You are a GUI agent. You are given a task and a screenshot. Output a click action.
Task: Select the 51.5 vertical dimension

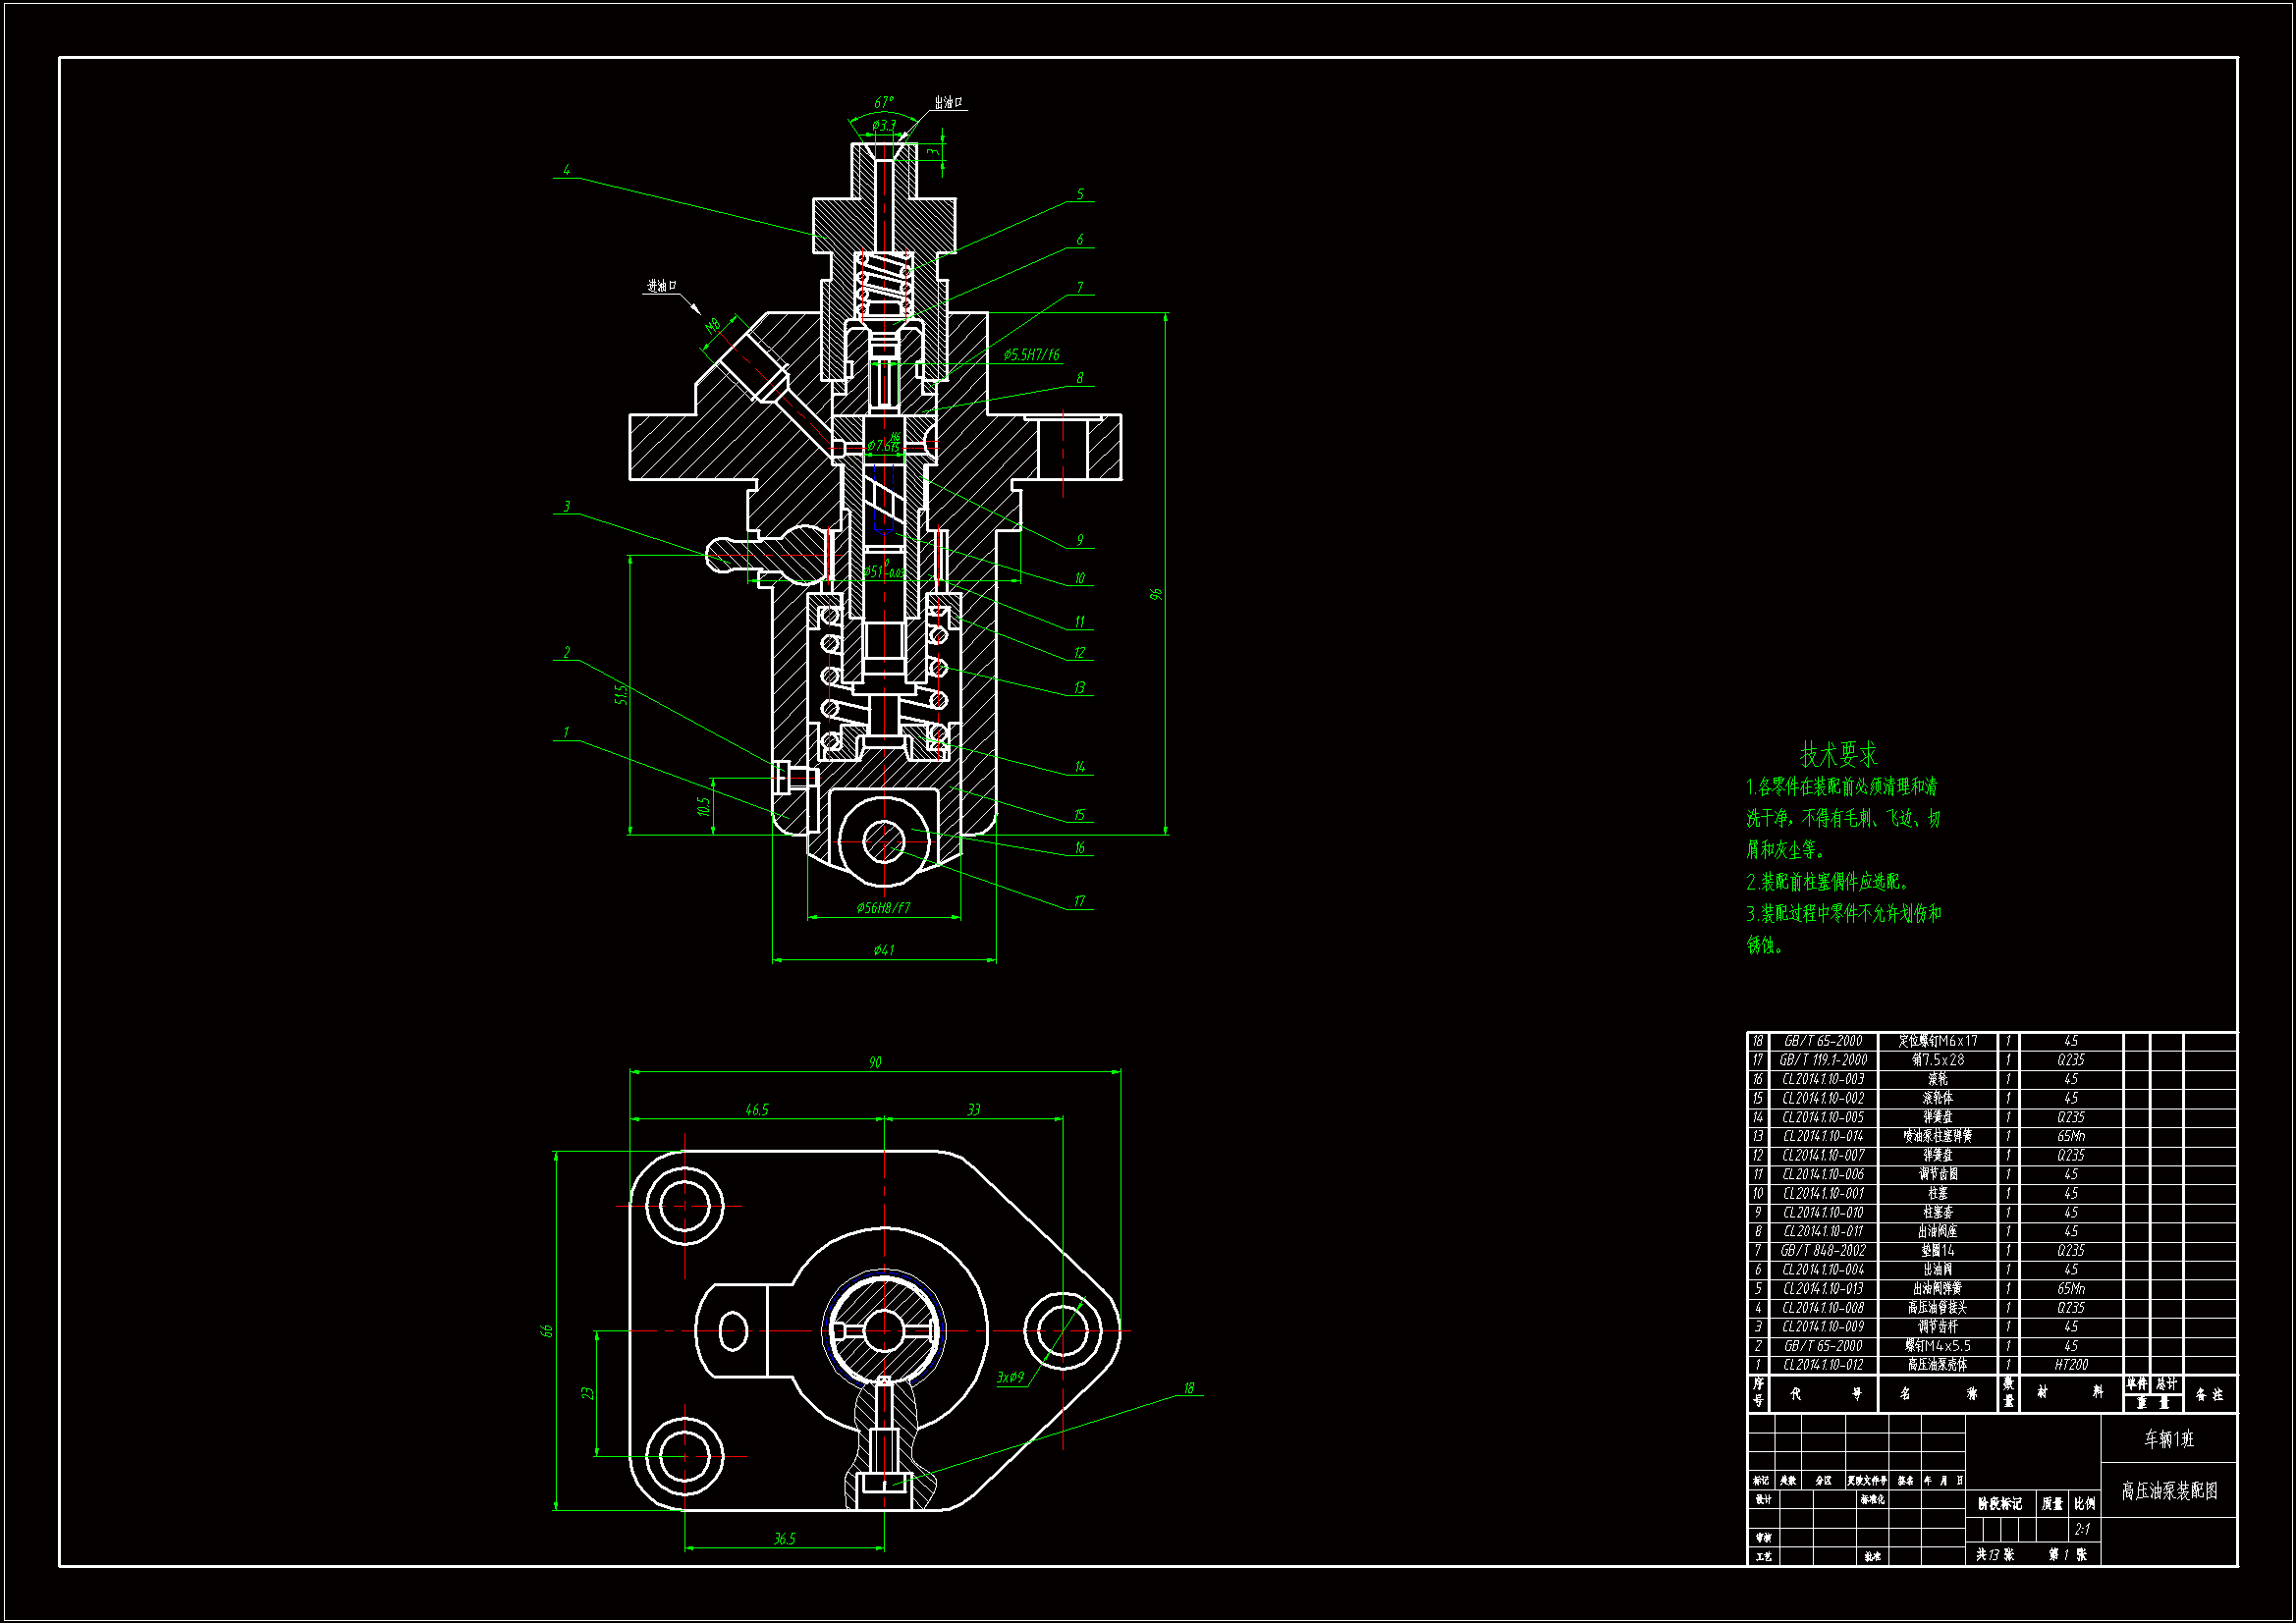click(x=621, y=694)
